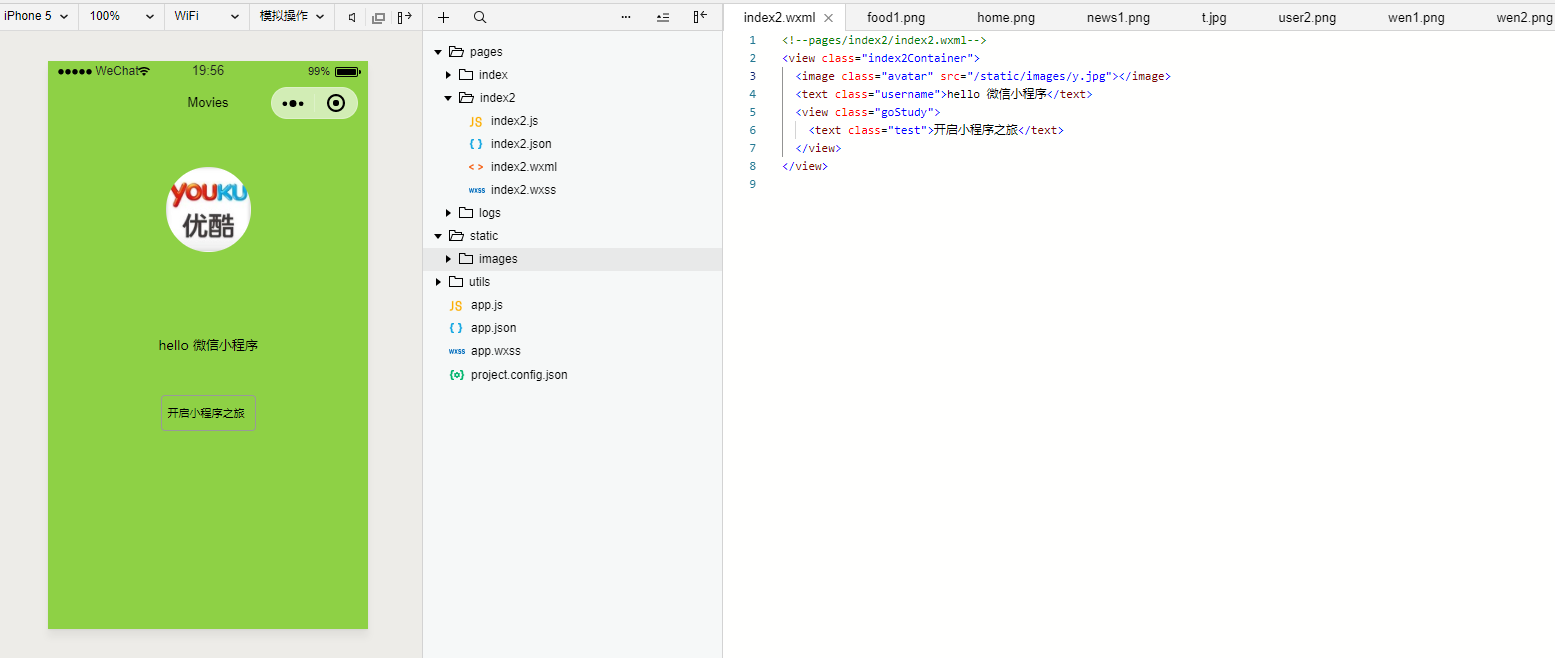1555x658 pixels.
Task: Switch to the news1.png tab
Action: click(x=1118, y=18)
